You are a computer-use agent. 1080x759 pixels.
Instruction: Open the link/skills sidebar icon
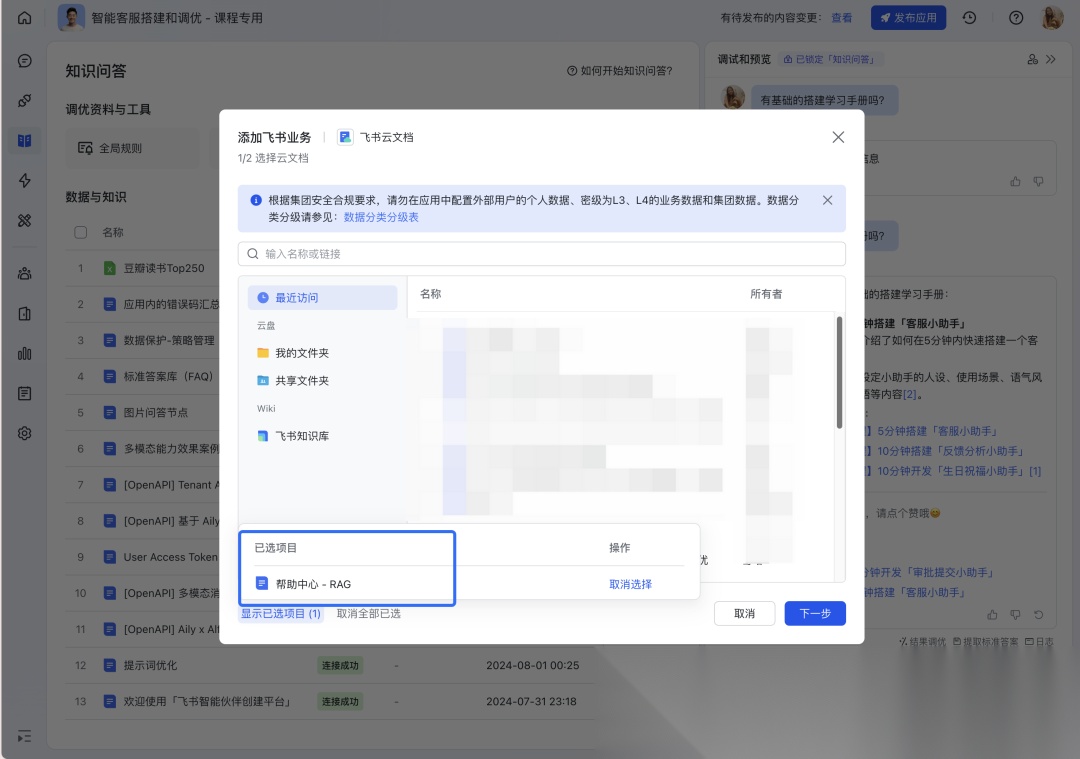coord(25,101)
